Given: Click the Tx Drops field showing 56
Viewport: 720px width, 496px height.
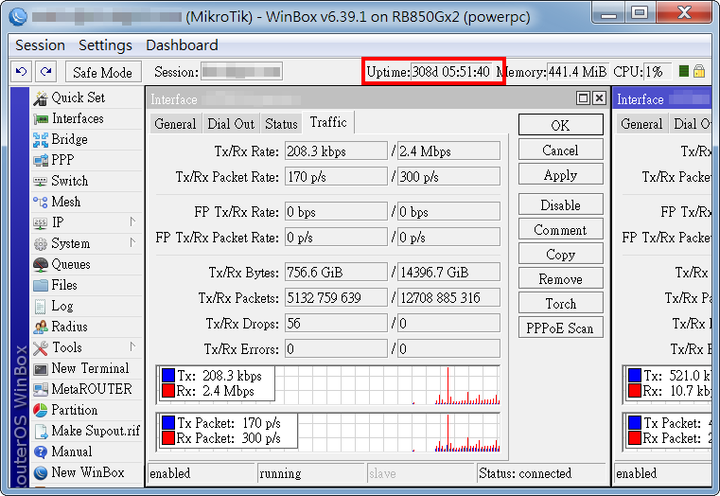Looking at the screenshot, I should (336, 323).
